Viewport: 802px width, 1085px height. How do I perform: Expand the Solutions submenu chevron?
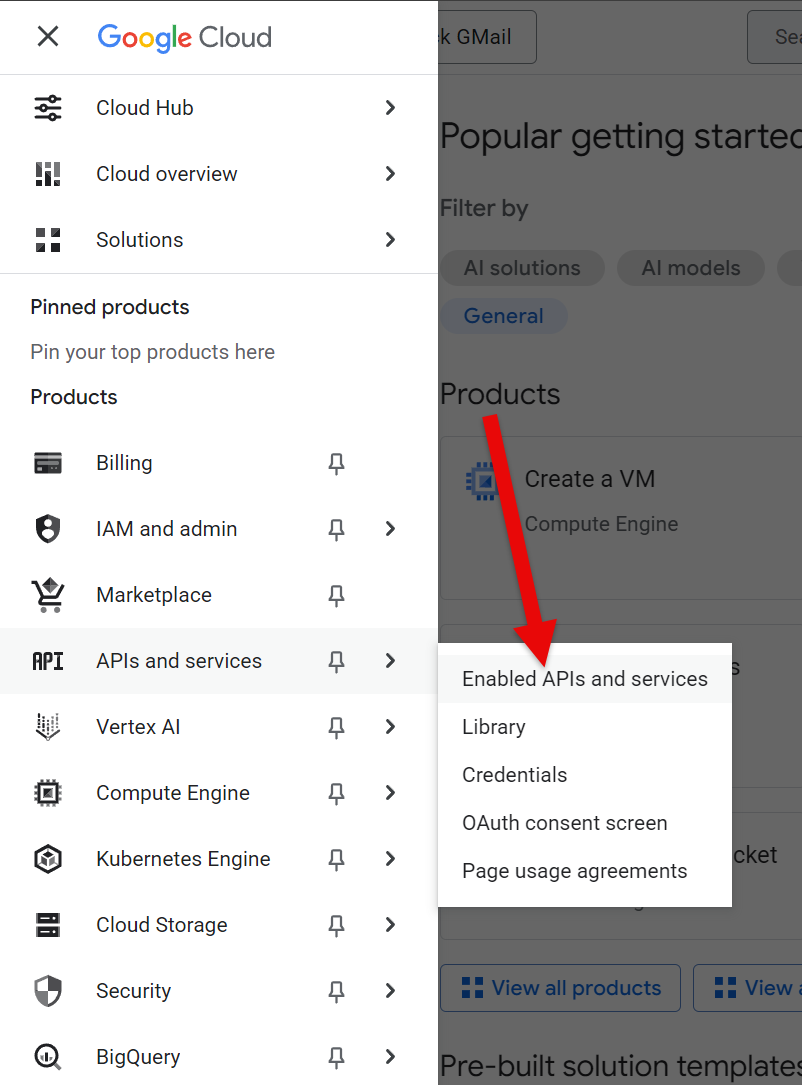(390, 240)
